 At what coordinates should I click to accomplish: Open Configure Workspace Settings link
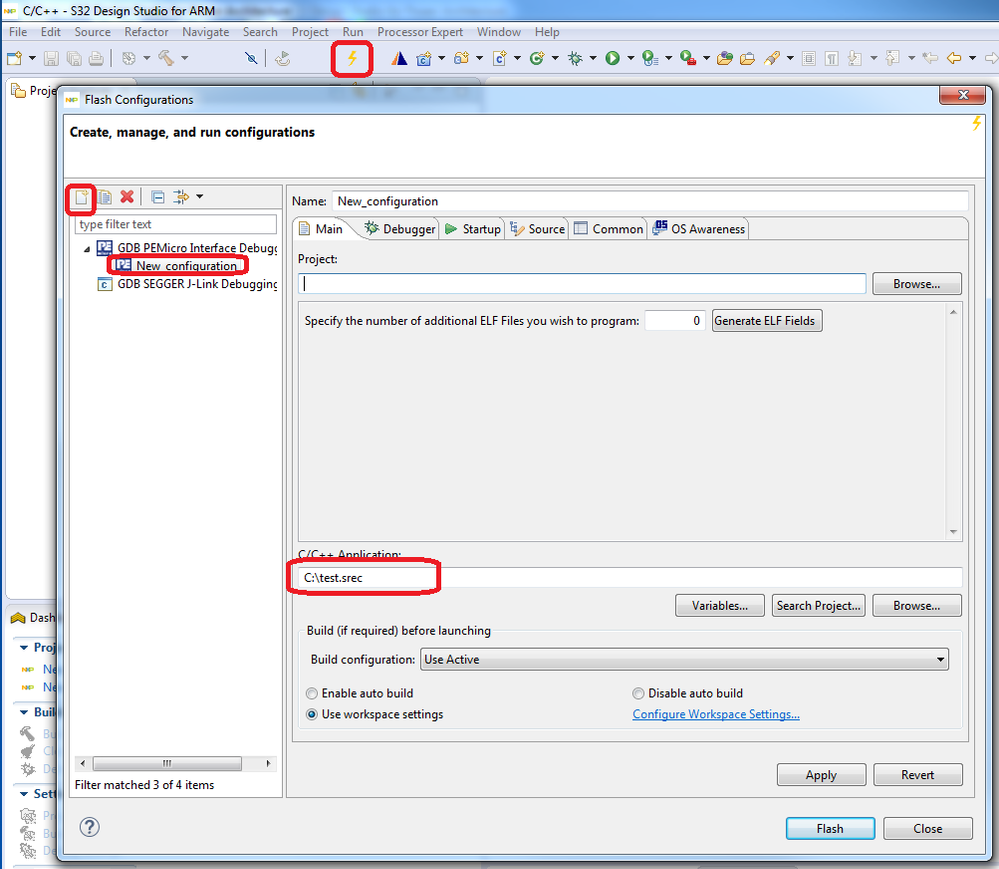(715, 714)
